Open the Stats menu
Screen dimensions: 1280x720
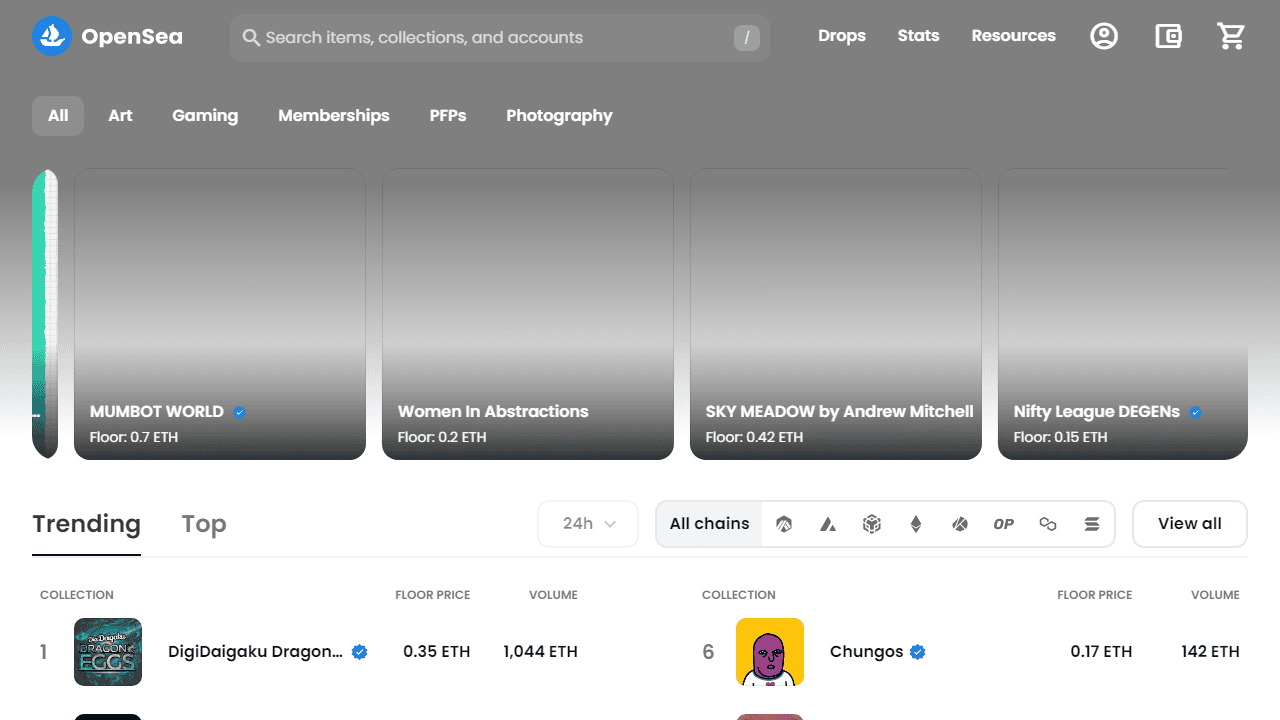pos(918,36)
